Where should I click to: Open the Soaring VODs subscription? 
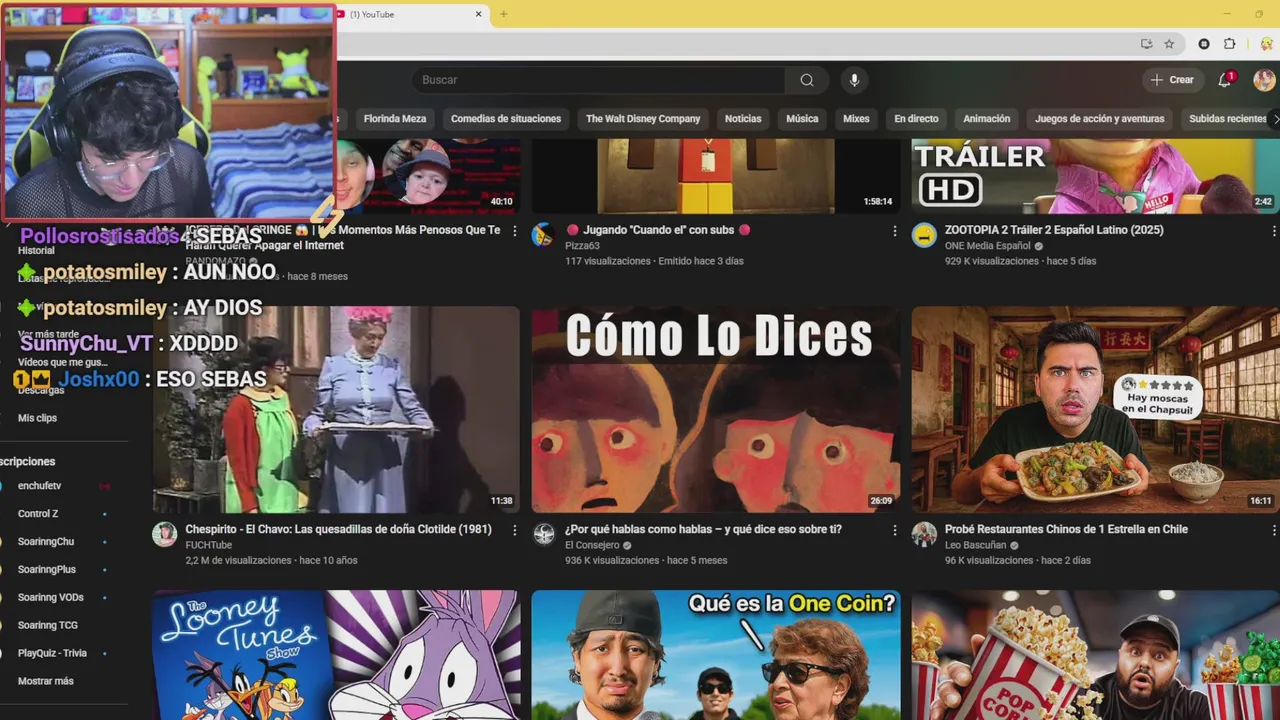point(51,598)
